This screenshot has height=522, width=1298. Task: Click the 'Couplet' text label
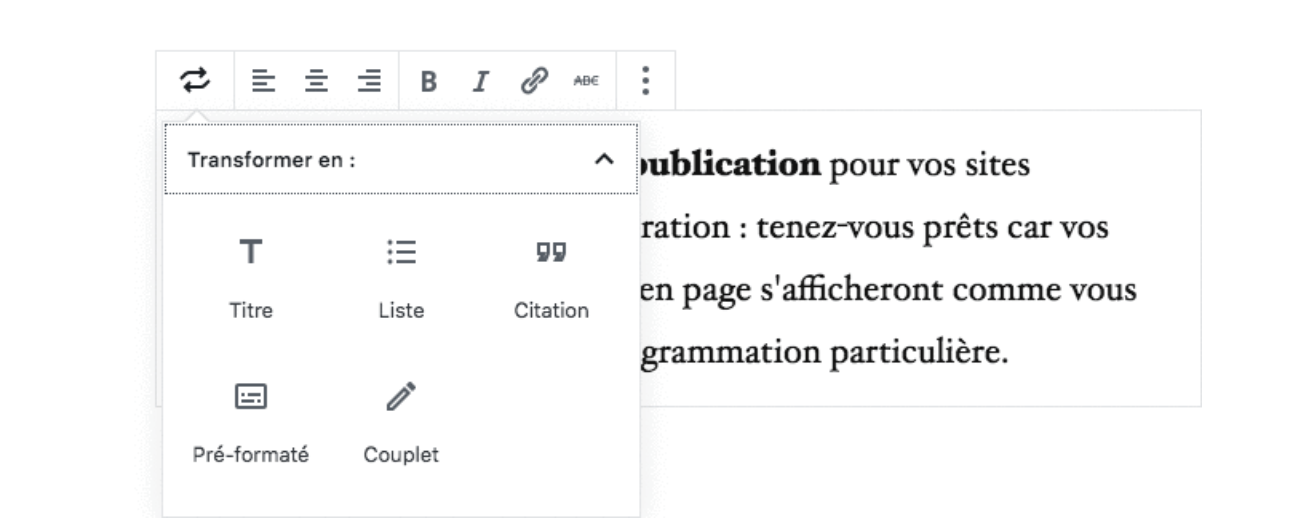coord(401,455)
